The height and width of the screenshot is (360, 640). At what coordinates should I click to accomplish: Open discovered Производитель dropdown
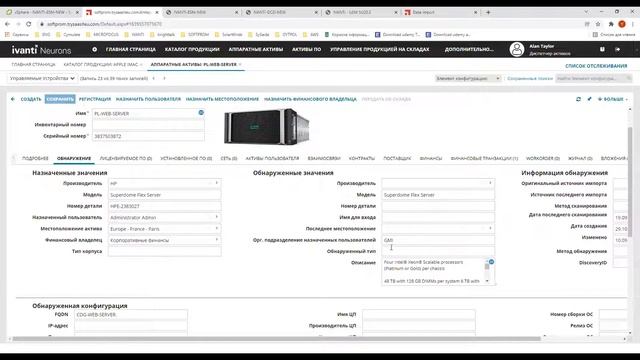(x=490, y=183)
